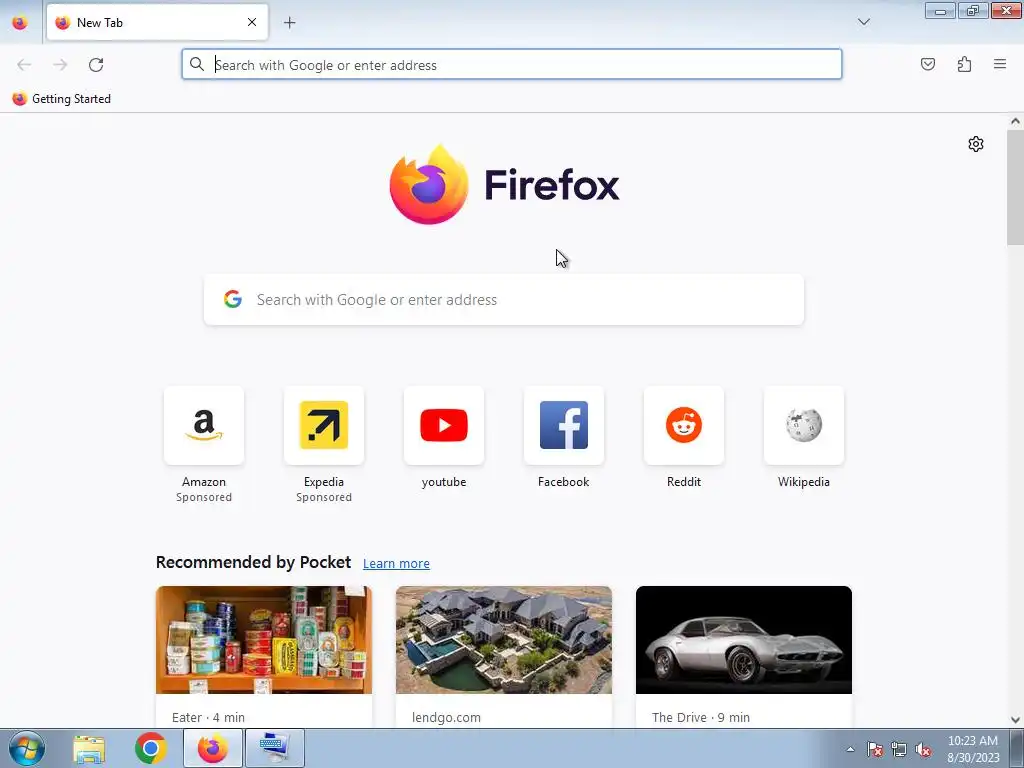1024x768 pixels.
Task: Click the Show desktop strip on taskbar
Action: pos(1017,748)
